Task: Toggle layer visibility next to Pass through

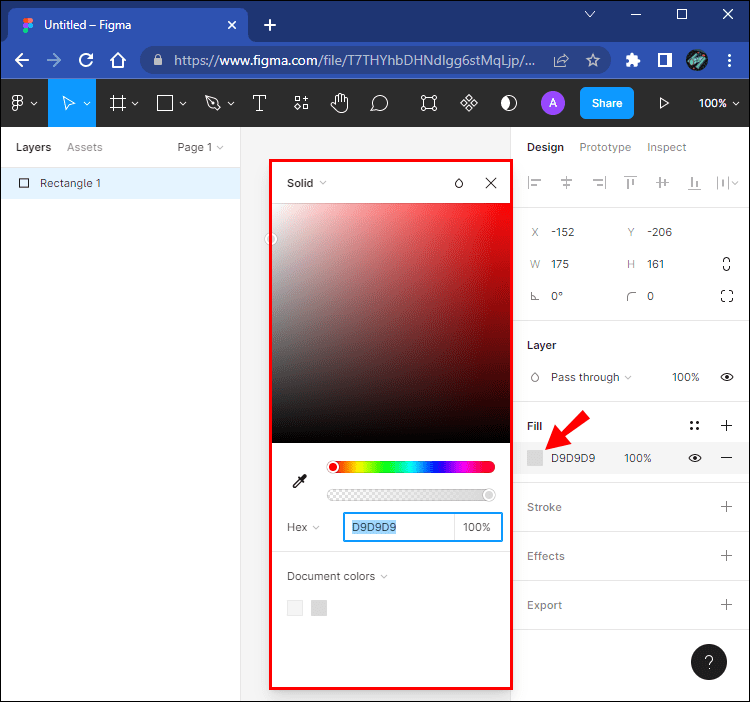Action: [x=726, y=377]
